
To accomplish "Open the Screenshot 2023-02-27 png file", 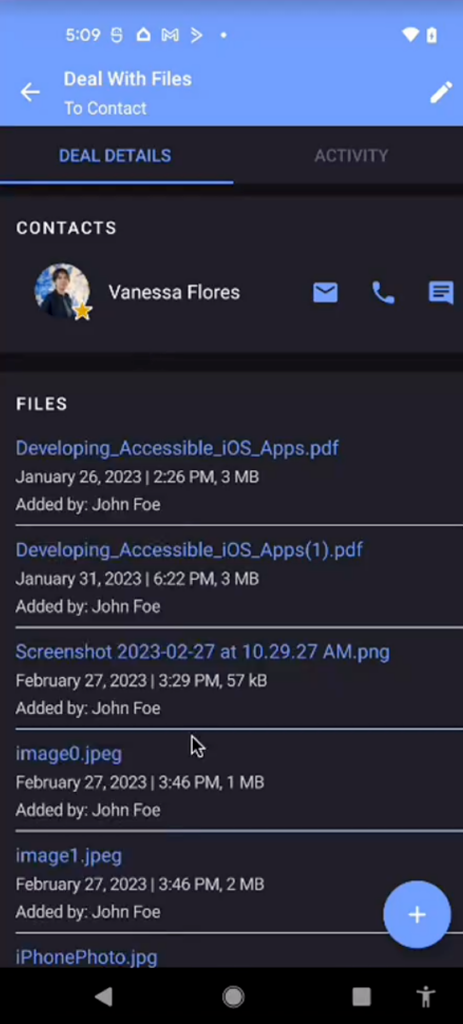I will click(202, 652).
